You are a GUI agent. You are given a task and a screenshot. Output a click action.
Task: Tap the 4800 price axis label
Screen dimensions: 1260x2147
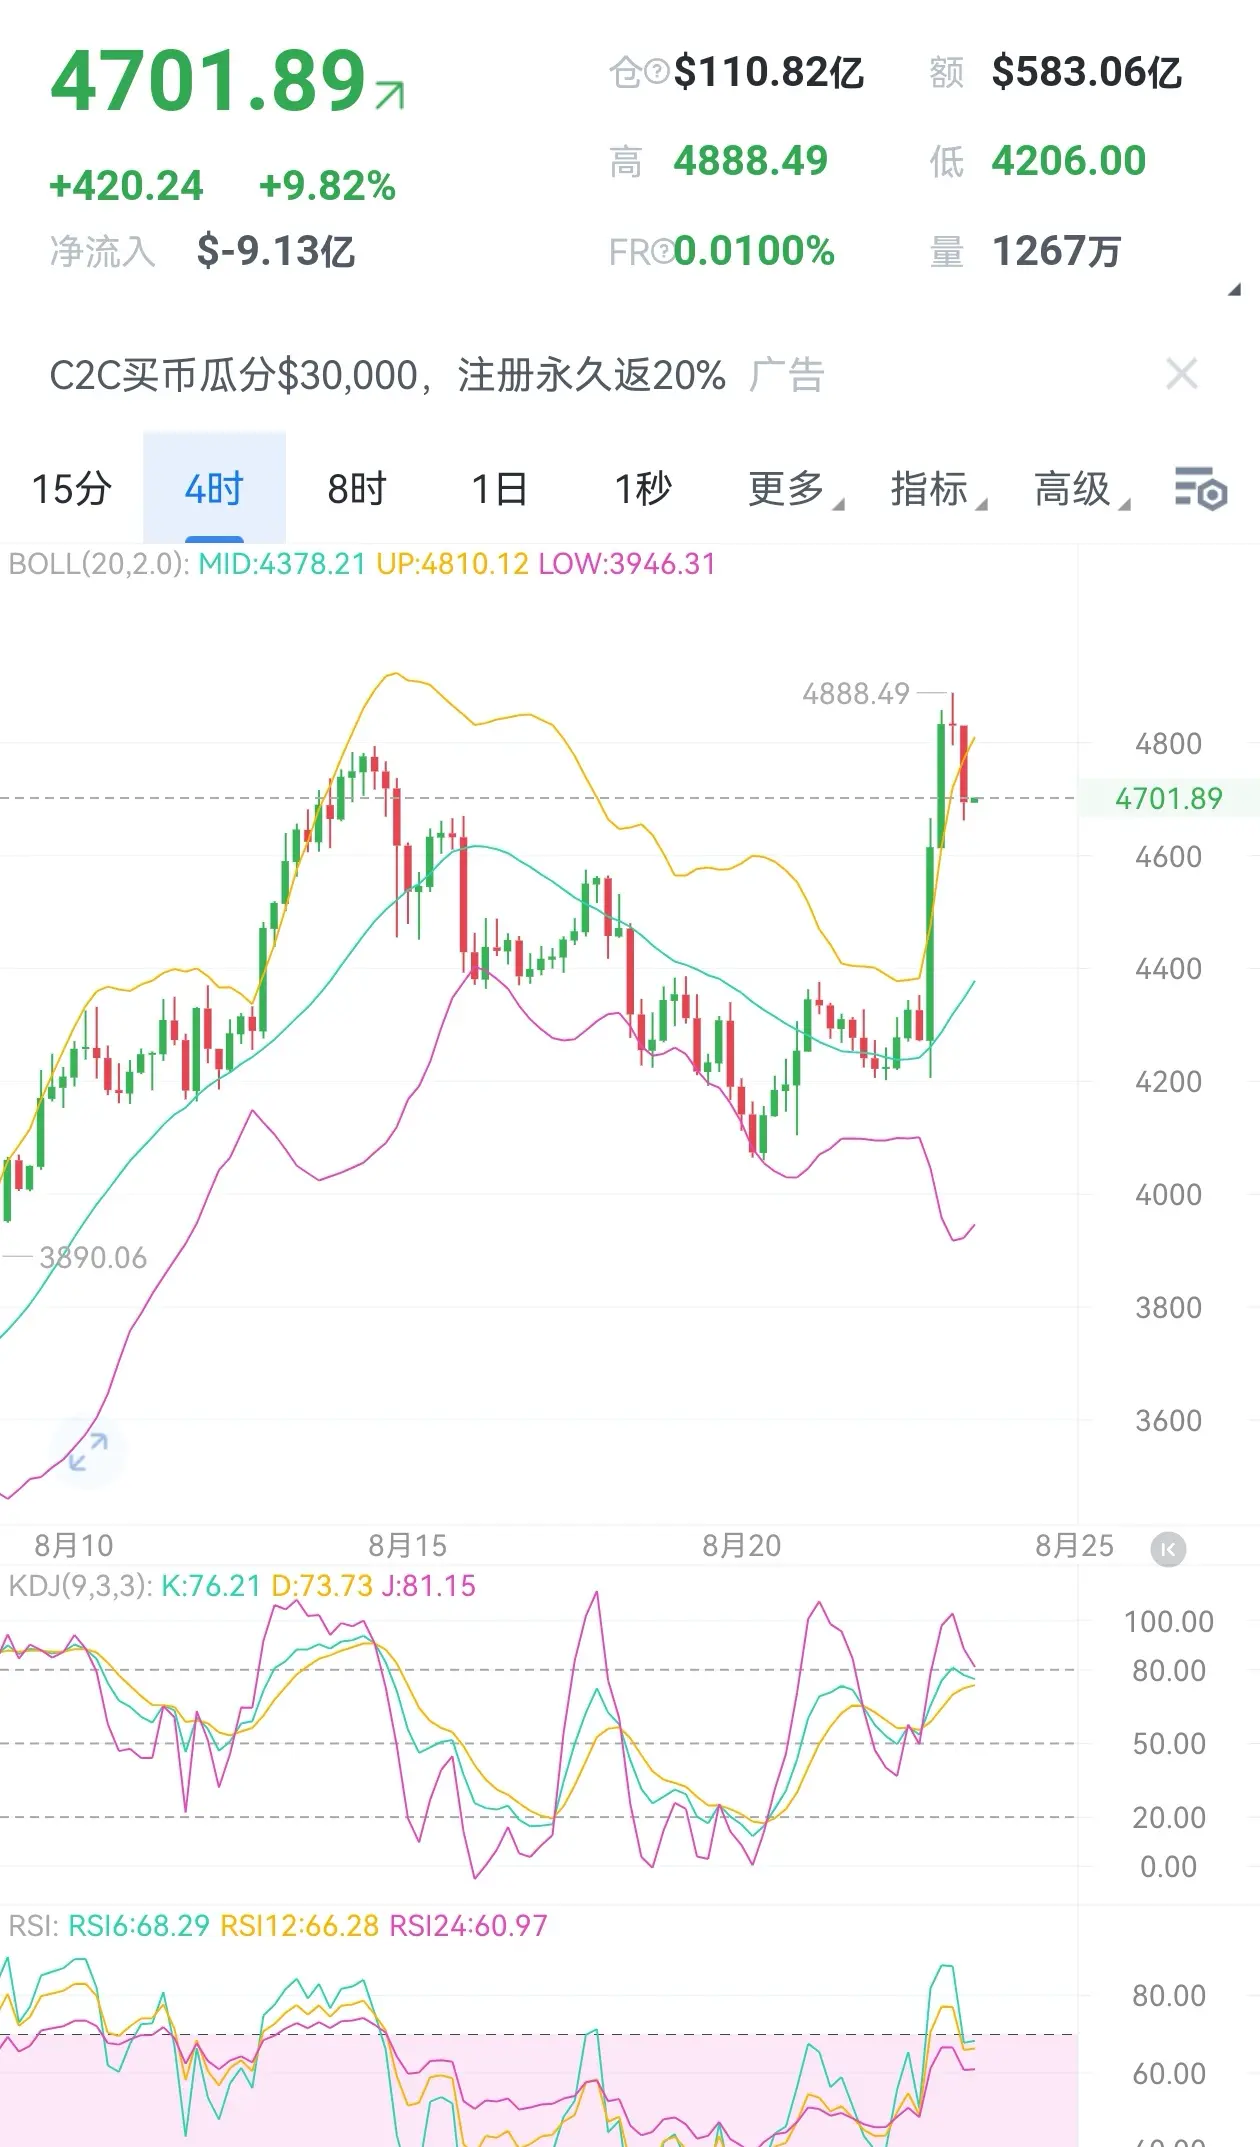tap(1168, 744)
